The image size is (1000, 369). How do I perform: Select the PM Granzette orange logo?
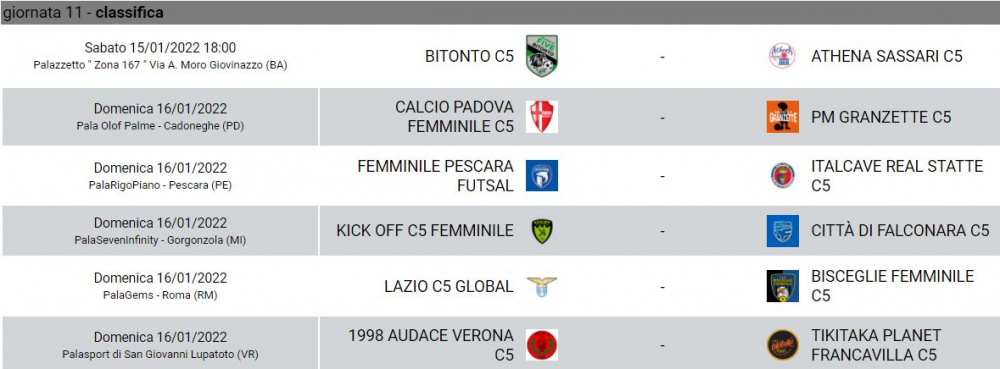tap(783, 117)
